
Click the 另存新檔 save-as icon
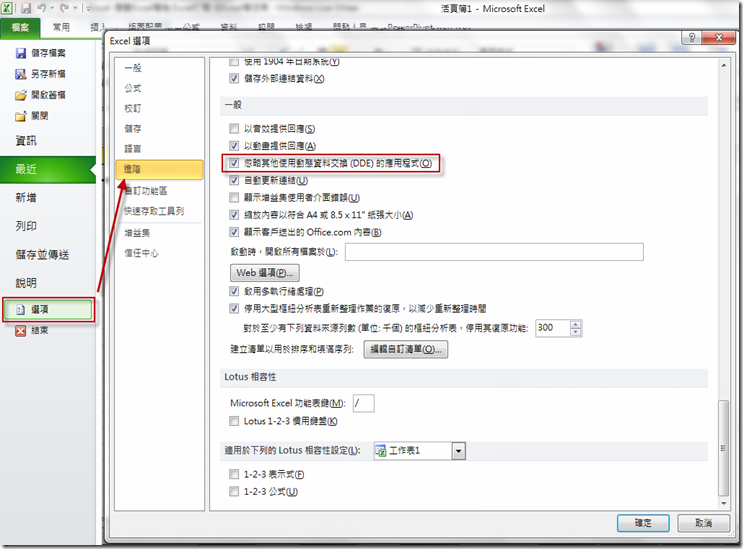21,74
